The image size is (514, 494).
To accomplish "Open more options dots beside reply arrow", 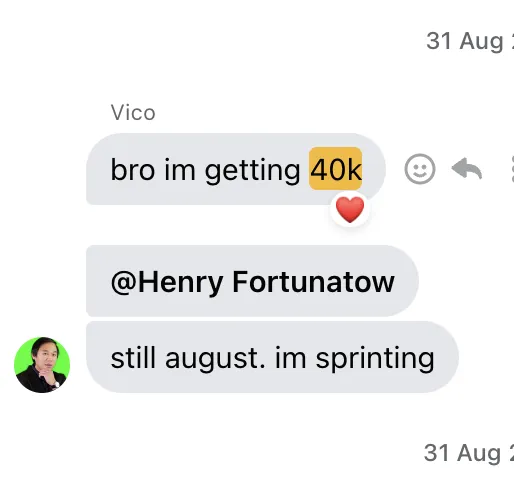I will (x=512, y=169).
